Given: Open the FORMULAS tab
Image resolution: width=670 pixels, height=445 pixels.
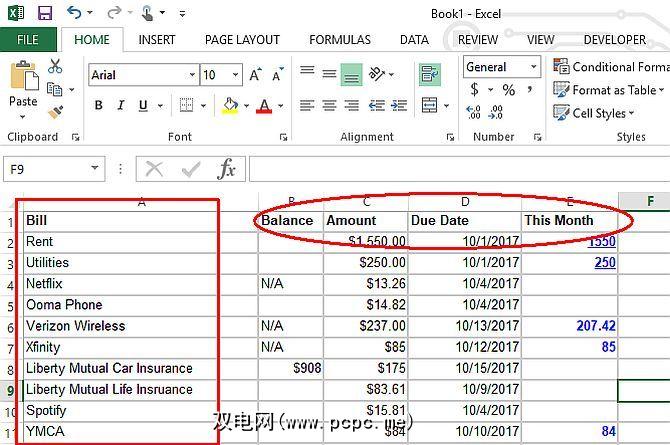Looking at the screenshot, I should click(x=340, y=40).
